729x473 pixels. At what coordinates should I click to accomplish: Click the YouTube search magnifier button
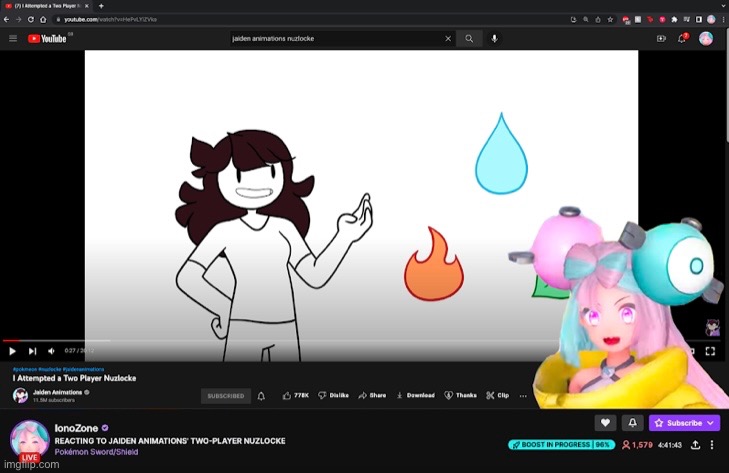tap(469, 39)
